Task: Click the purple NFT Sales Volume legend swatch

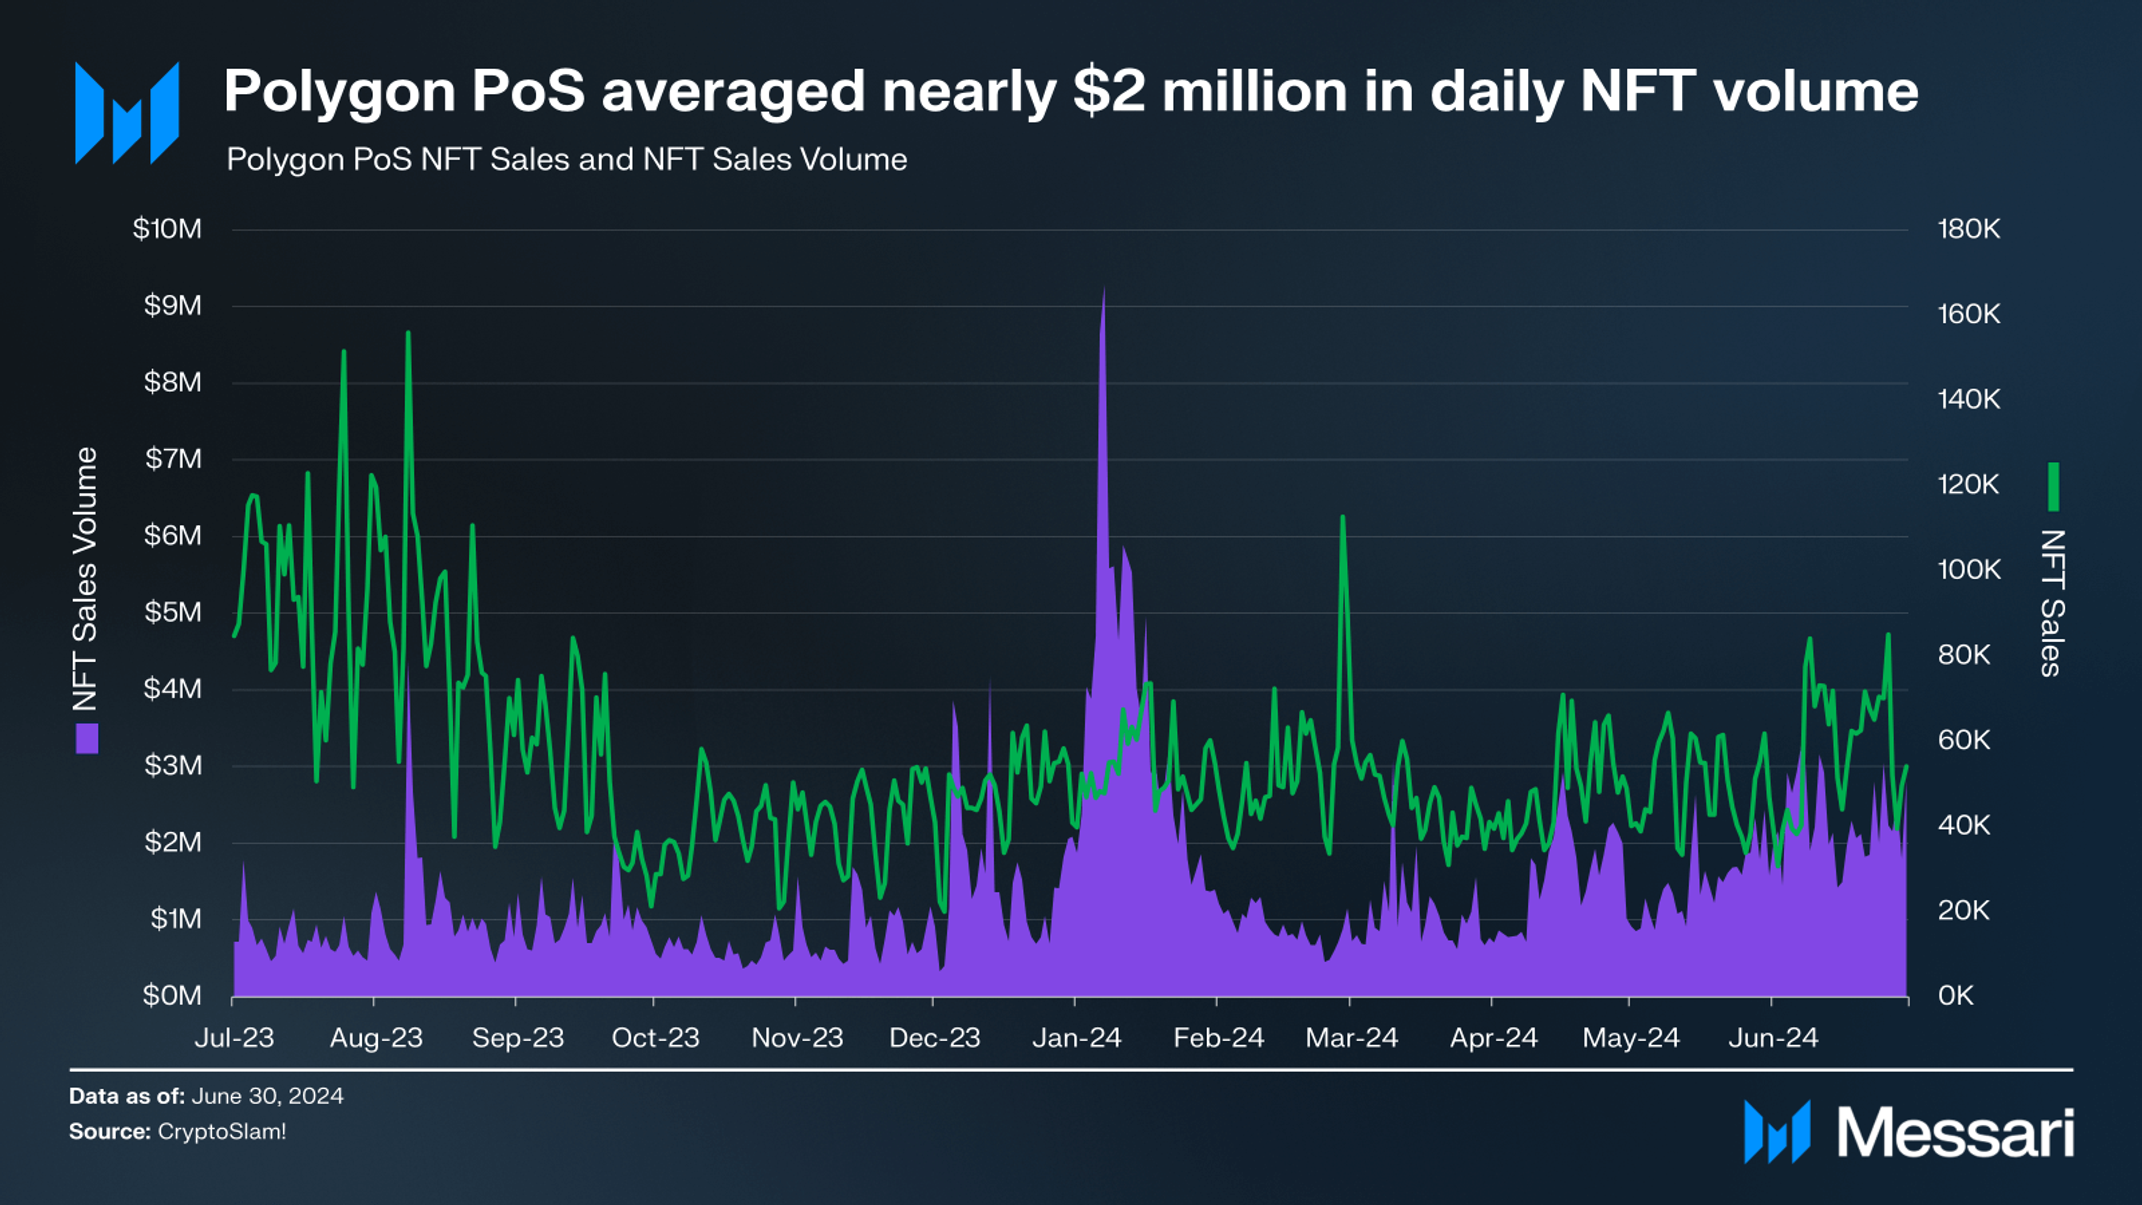Action: click(87, 738)
